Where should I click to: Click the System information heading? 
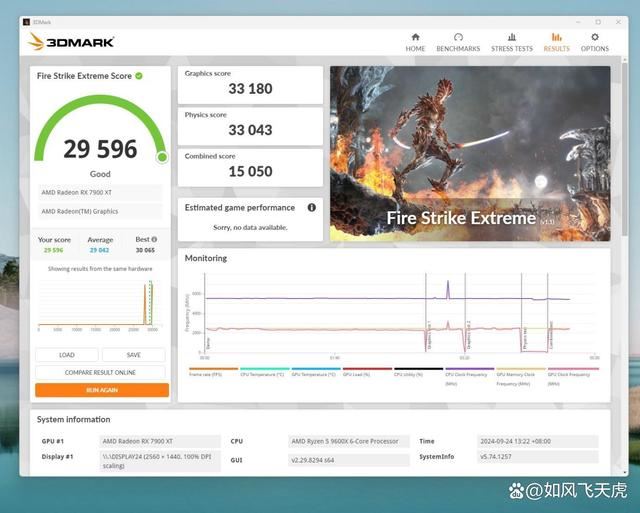click(73, 419)
